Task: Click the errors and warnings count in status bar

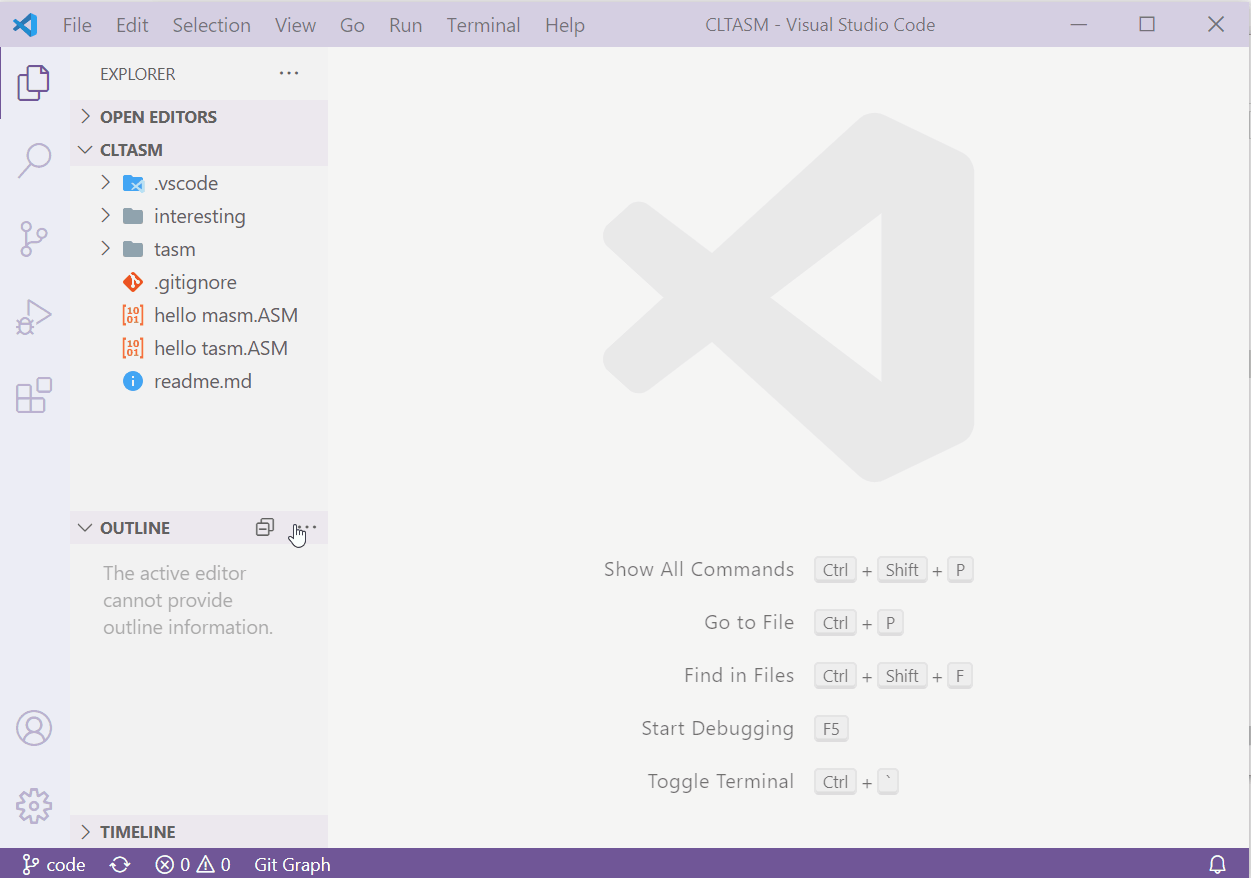Action: [x=193, y=865]
